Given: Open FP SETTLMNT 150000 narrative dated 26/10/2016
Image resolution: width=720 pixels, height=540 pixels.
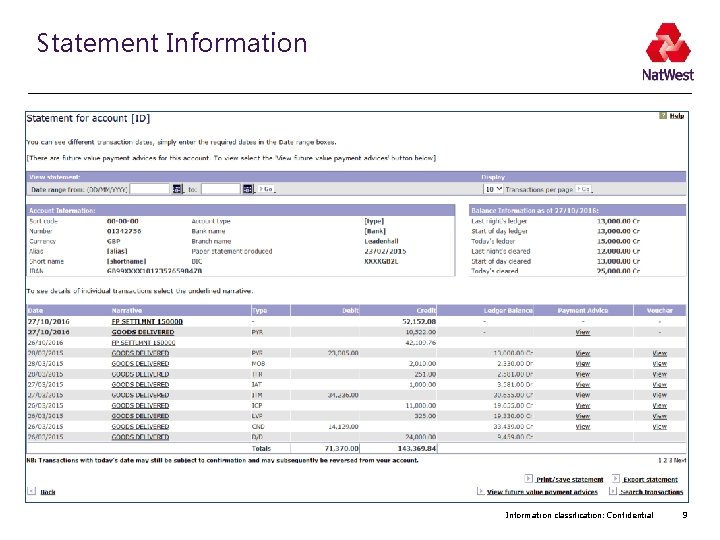Looking at the screenshot, I should (x=143, y=343).
